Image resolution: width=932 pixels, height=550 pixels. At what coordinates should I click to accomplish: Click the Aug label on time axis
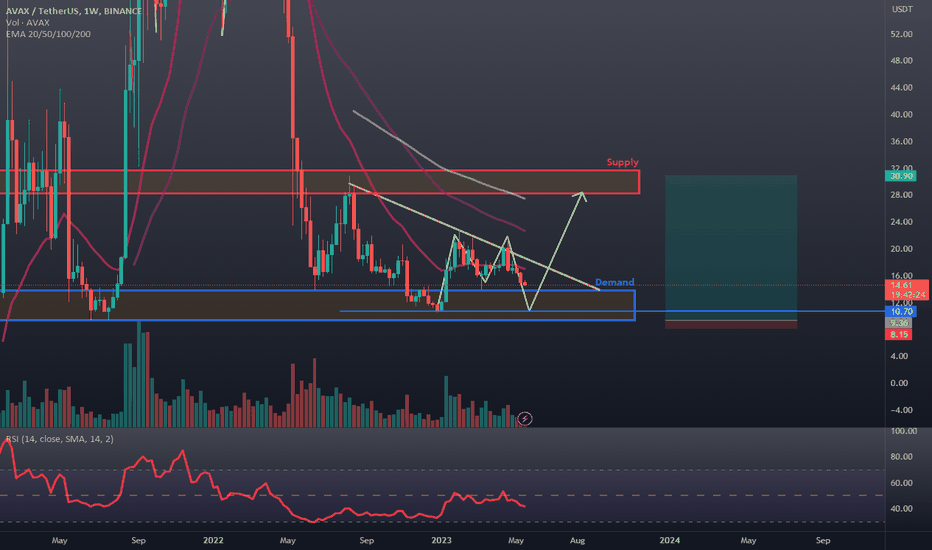click(577, 540)
